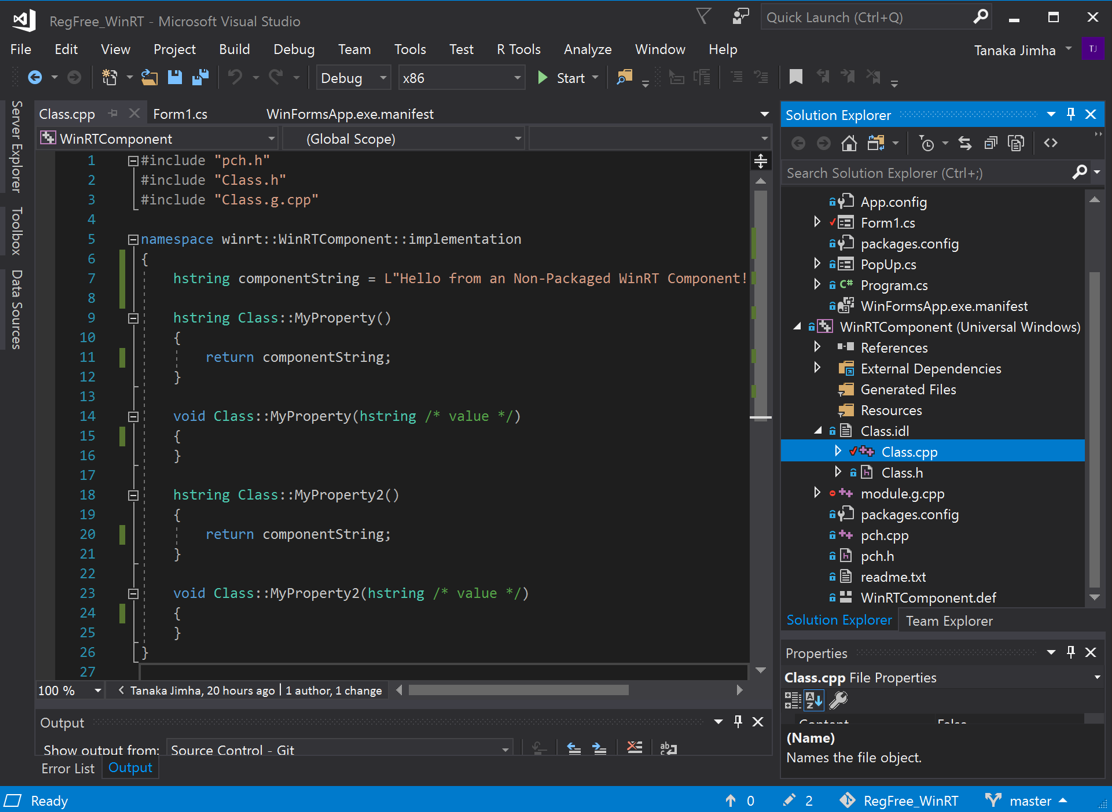This screenshot has height=812, width=1112.
Task: Expand the module.g.cpp tree node
Action: (817, 493)
